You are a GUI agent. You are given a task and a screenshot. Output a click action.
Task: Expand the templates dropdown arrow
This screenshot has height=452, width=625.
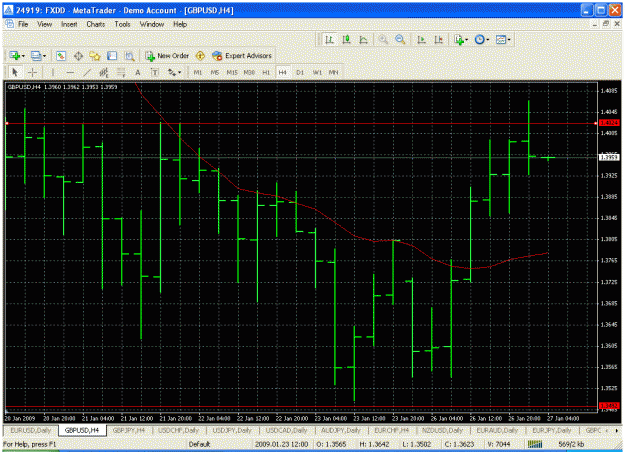509,39
